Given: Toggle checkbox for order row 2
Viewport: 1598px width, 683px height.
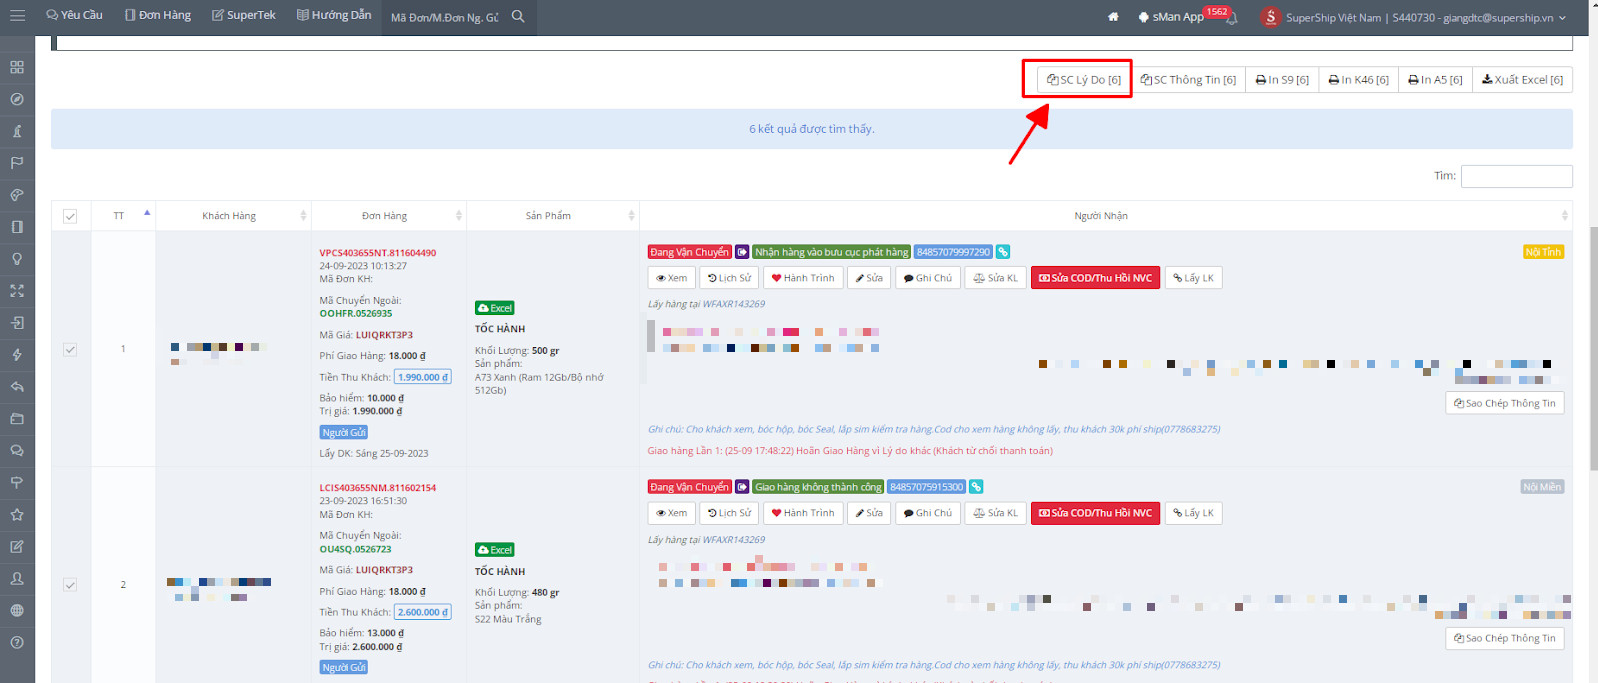Looking at the screenshot, I should [x=70, y=584].
